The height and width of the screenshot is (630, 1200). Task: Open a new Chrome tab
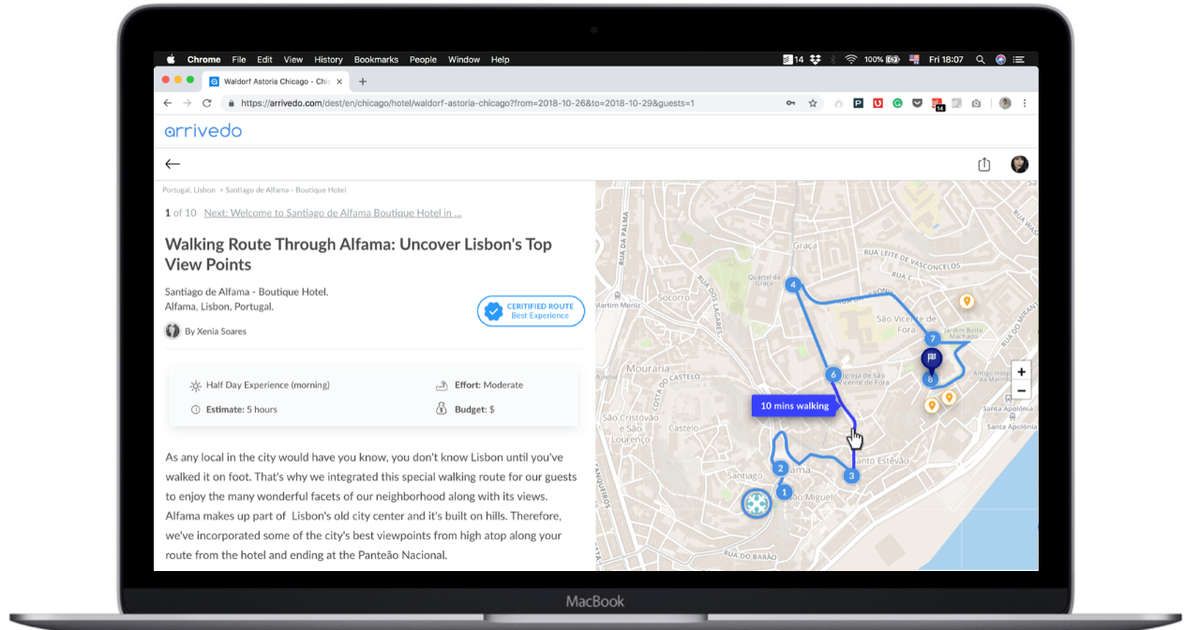(363, 81)
